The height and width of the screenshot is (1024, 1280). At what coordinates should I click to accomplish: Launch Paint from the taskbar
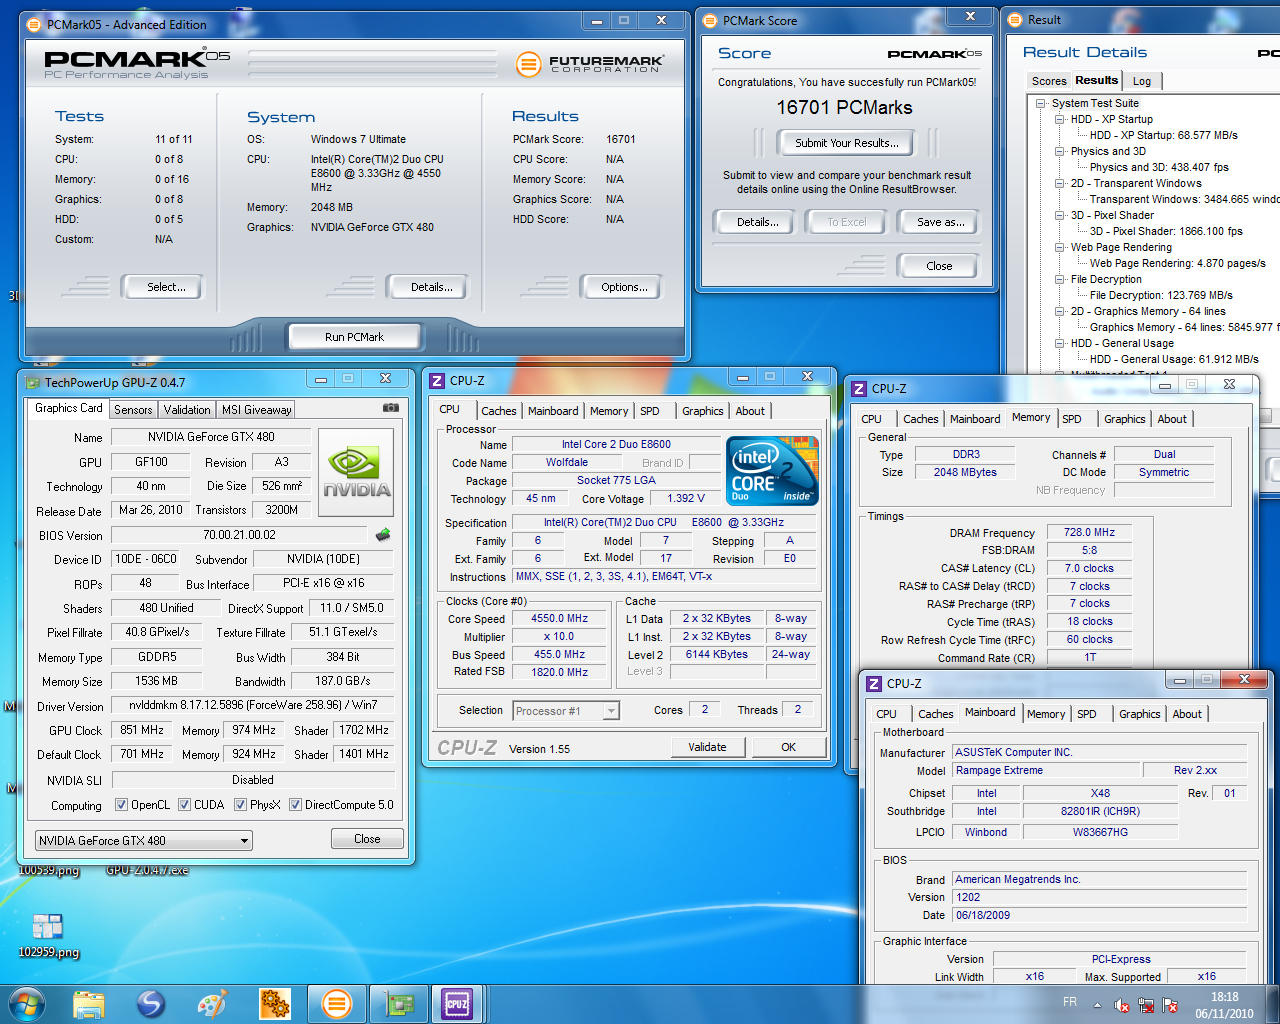click(x=213, y=1003)
